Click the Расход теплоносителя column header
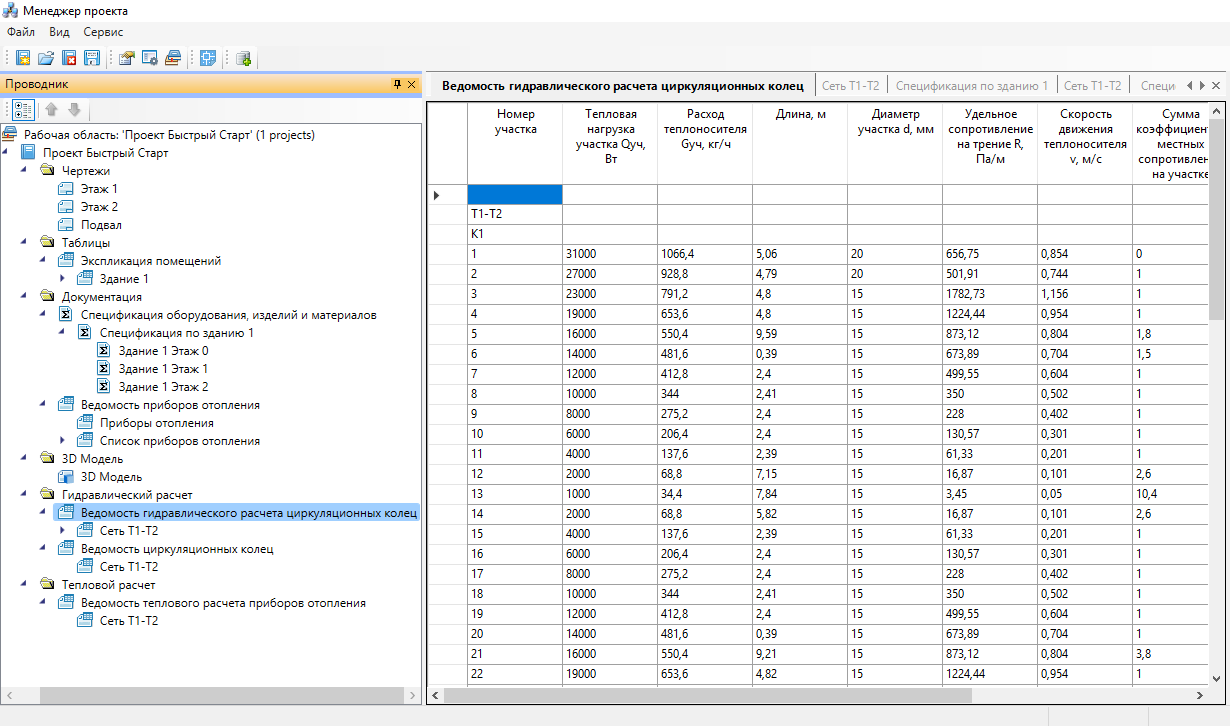This screenshot has width=1230, height=726. 705,143
